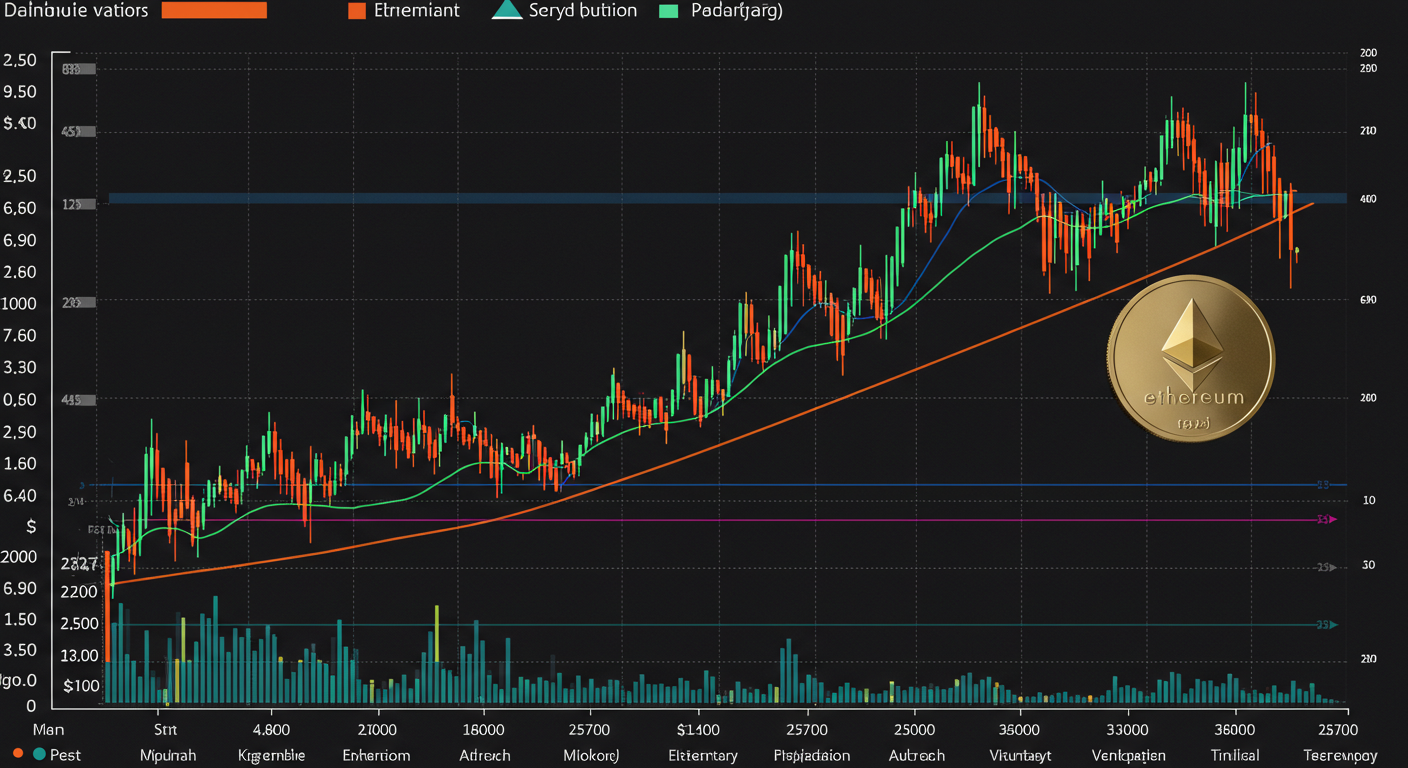Select the Autrech bottom label
The width and height of the screenshot is (1408, 768).
tap(915, 755)
